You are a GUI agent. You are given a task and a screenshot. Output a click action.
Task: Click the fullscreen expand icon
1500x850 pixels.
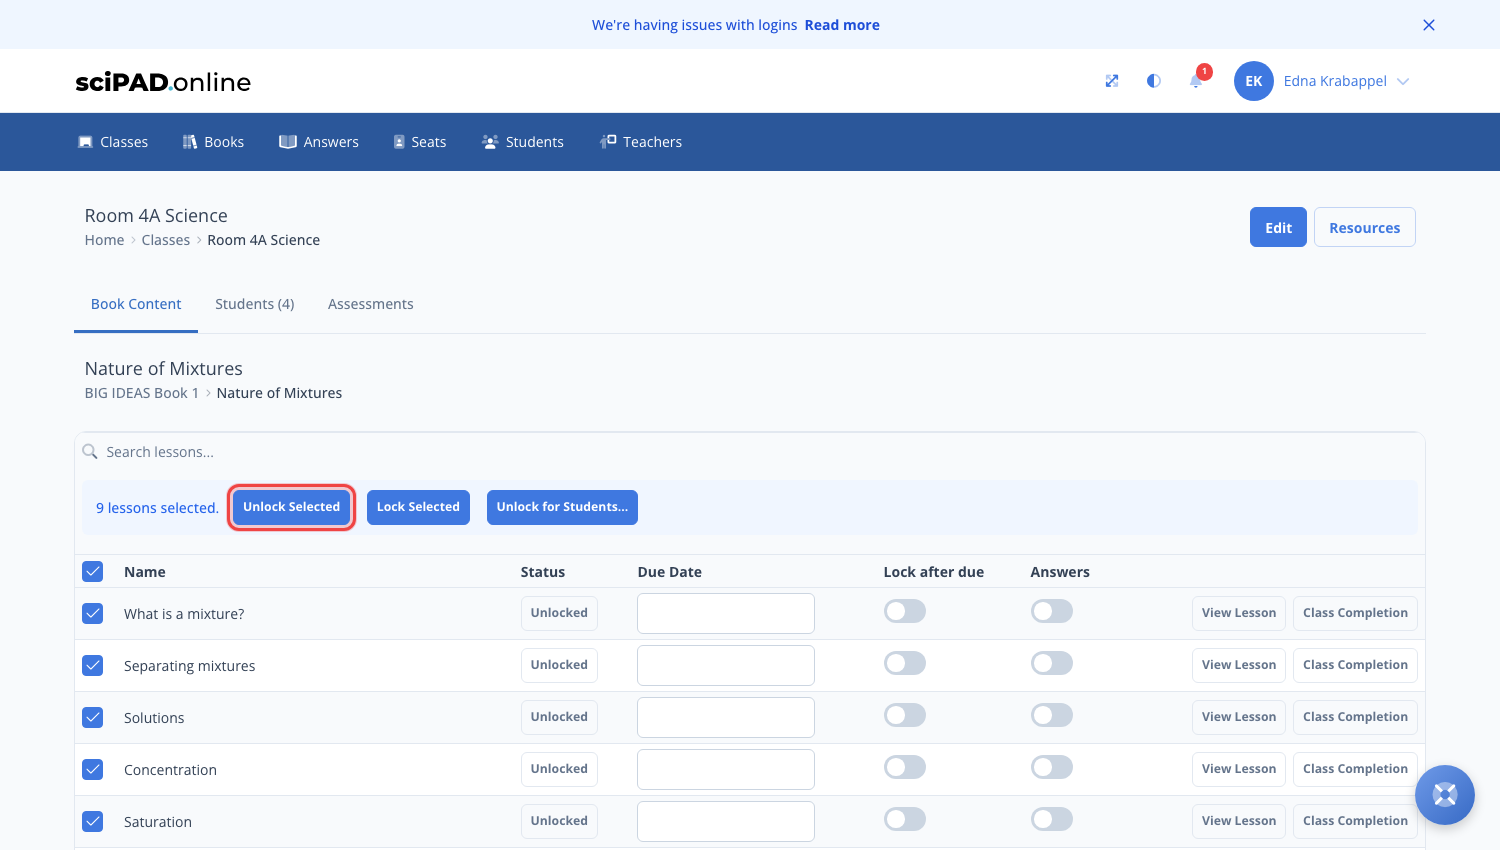click(x=1111, y=81)
